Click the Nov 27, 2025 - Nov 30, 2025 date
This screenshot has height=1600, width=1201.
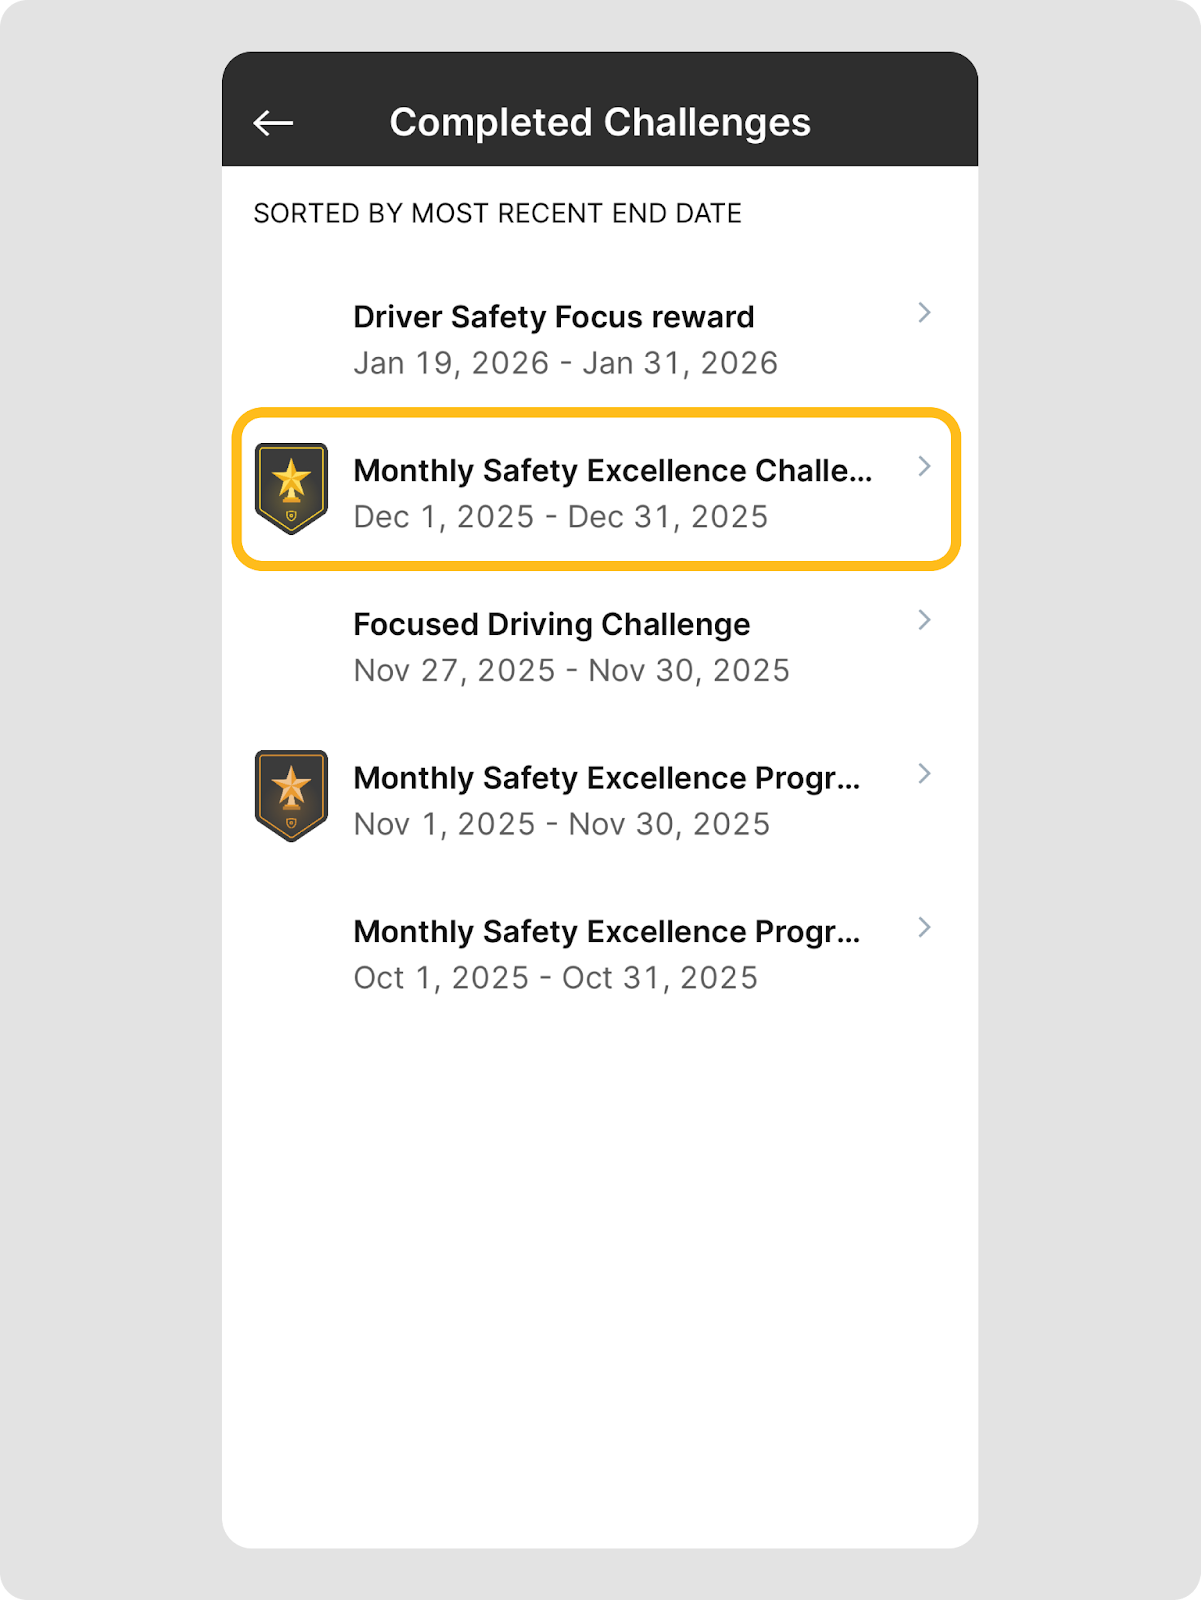click(x=571, y=671)
